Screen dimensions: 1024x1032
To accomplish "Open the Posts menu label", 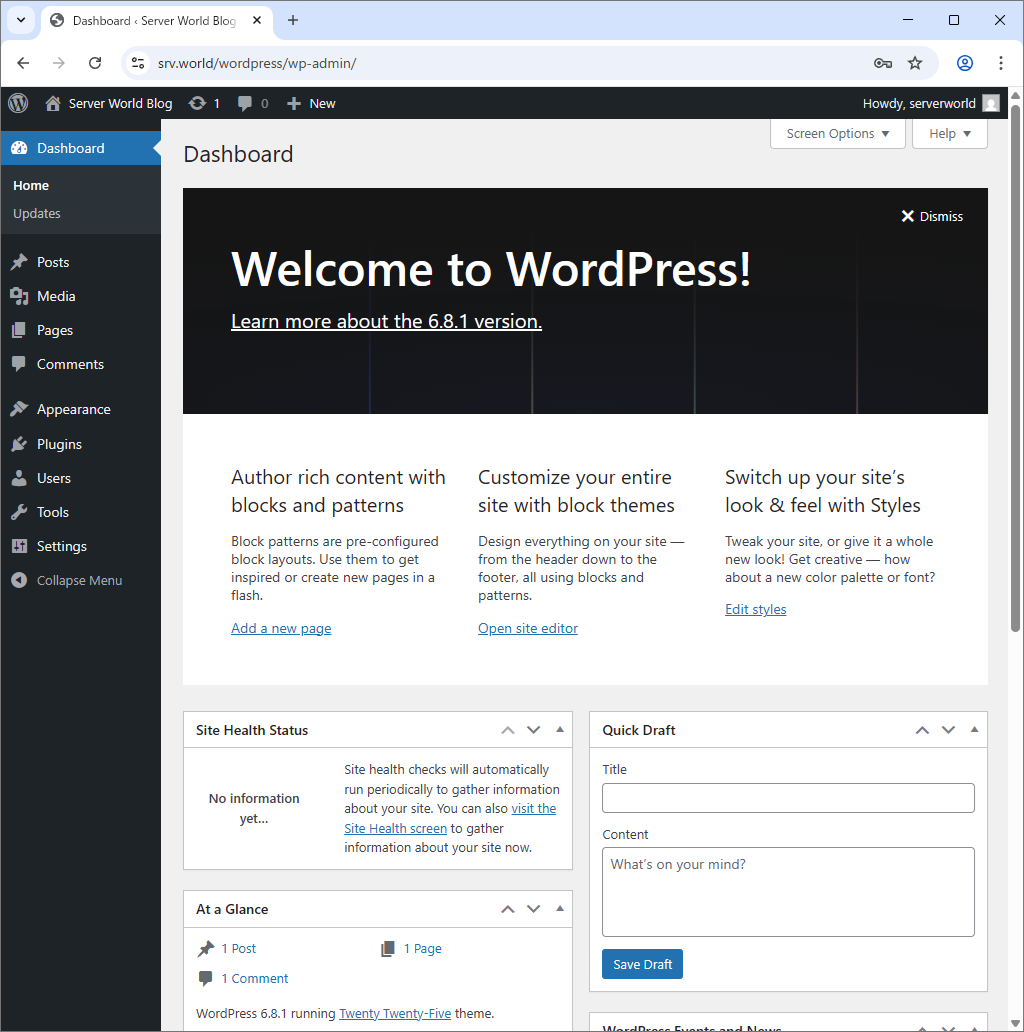I will pos(53,262).
